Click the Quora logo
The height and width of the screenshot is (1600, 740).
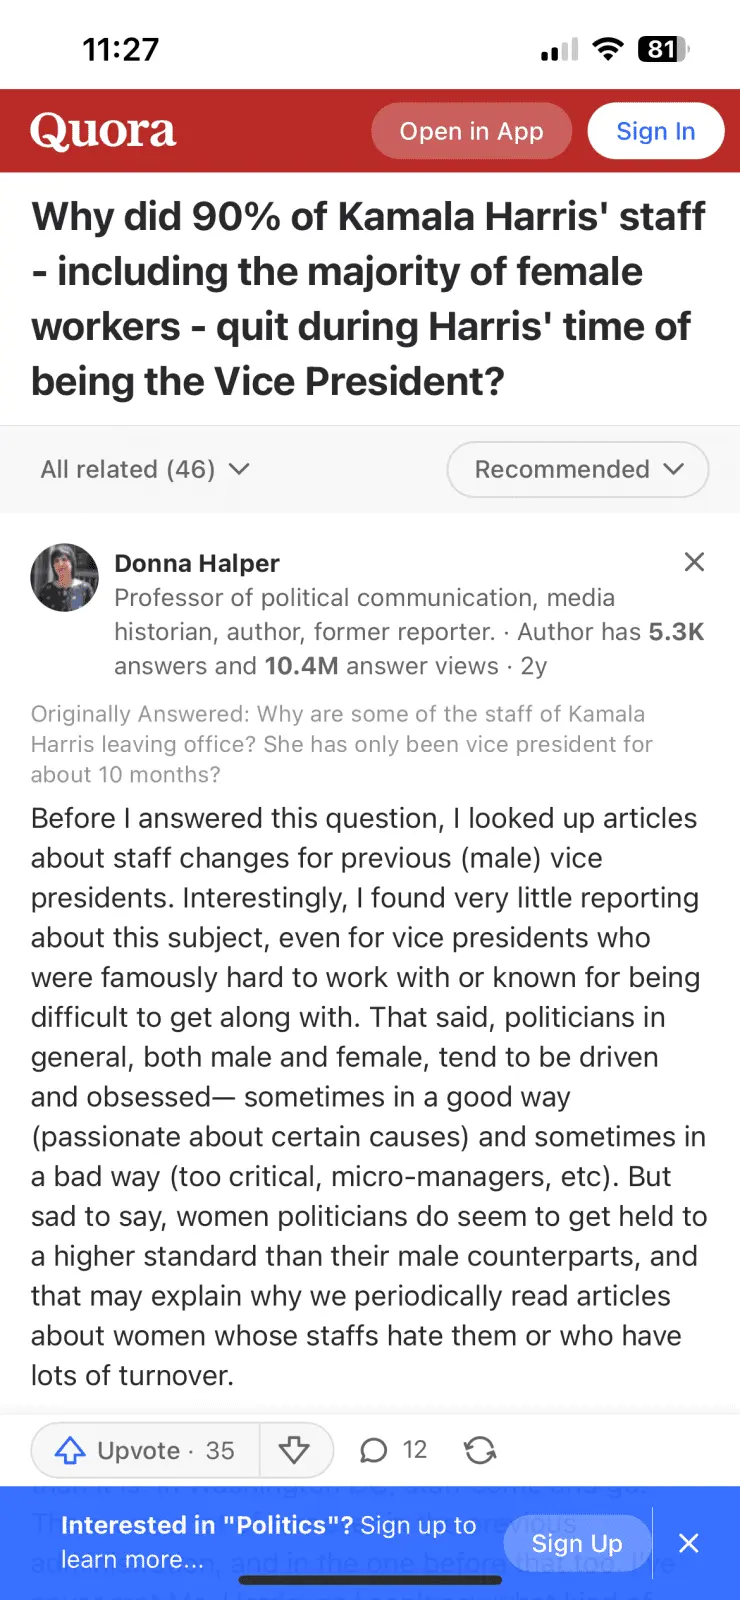[103, 131]
